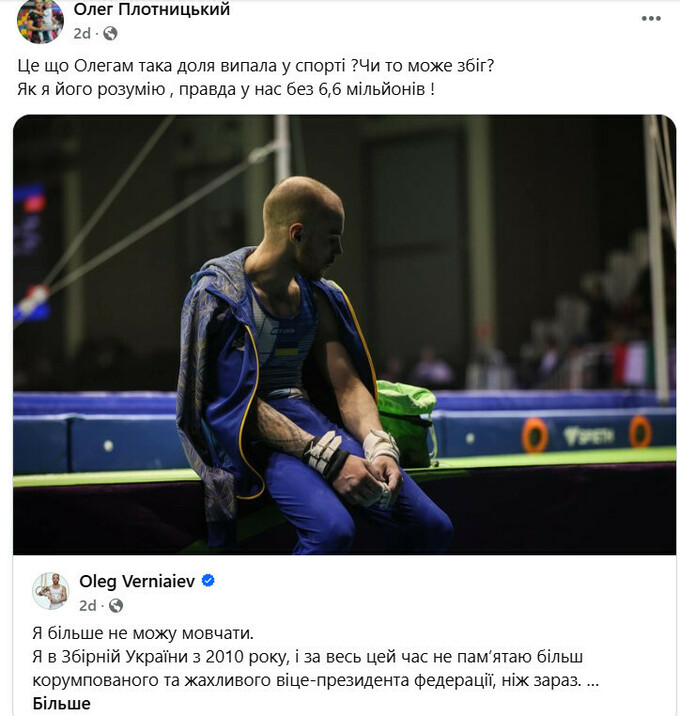Open Oleg Verniaiev's profile name link
This screenshot has height=716, width=680.
137,581
